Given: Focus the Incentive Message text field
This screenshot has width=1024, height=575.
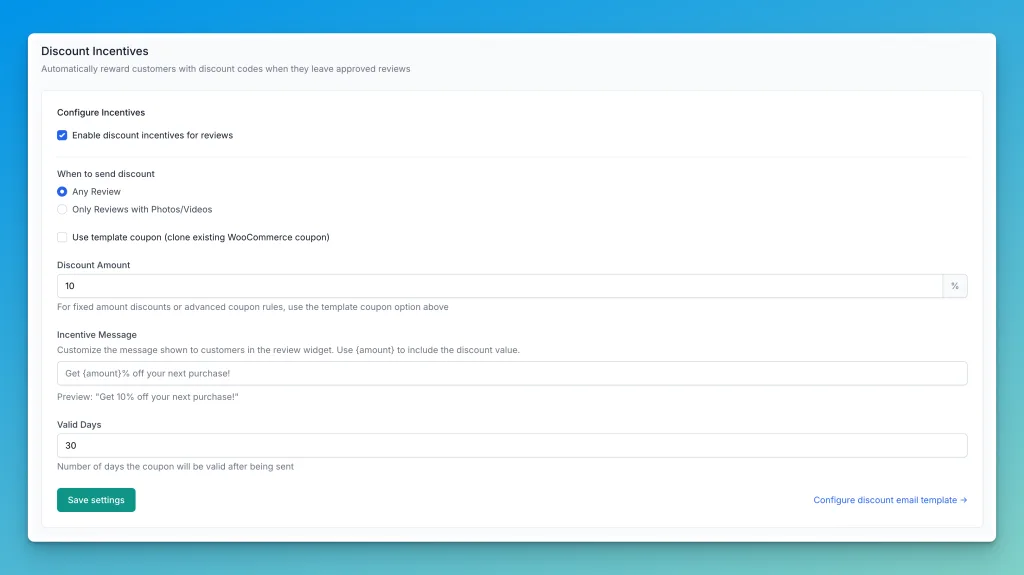Looking at the screenshot, I should click(x=512, y=373).
